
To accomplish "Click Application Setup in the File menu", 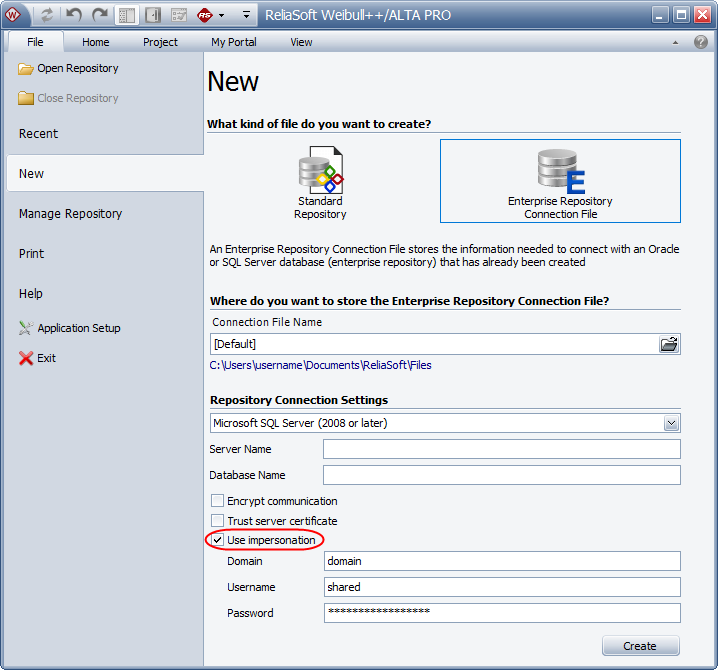I will (78, 328).
